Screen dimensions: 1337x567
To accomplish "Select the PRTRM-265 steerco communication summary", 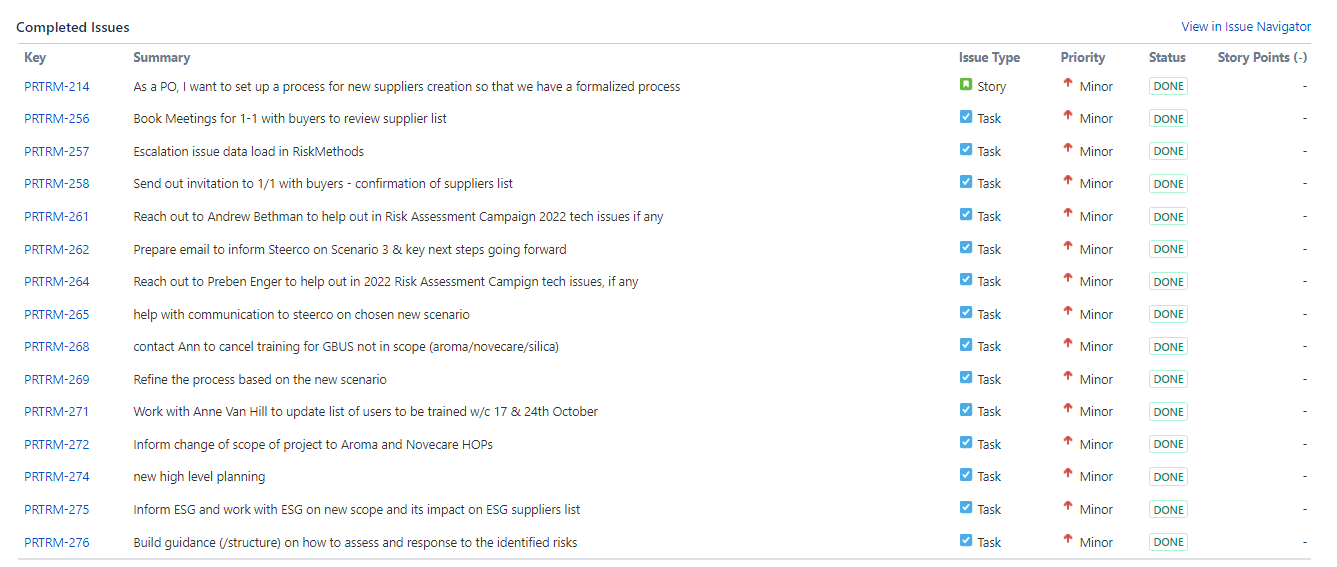I will pyautogui.click(x=301, y=314).
